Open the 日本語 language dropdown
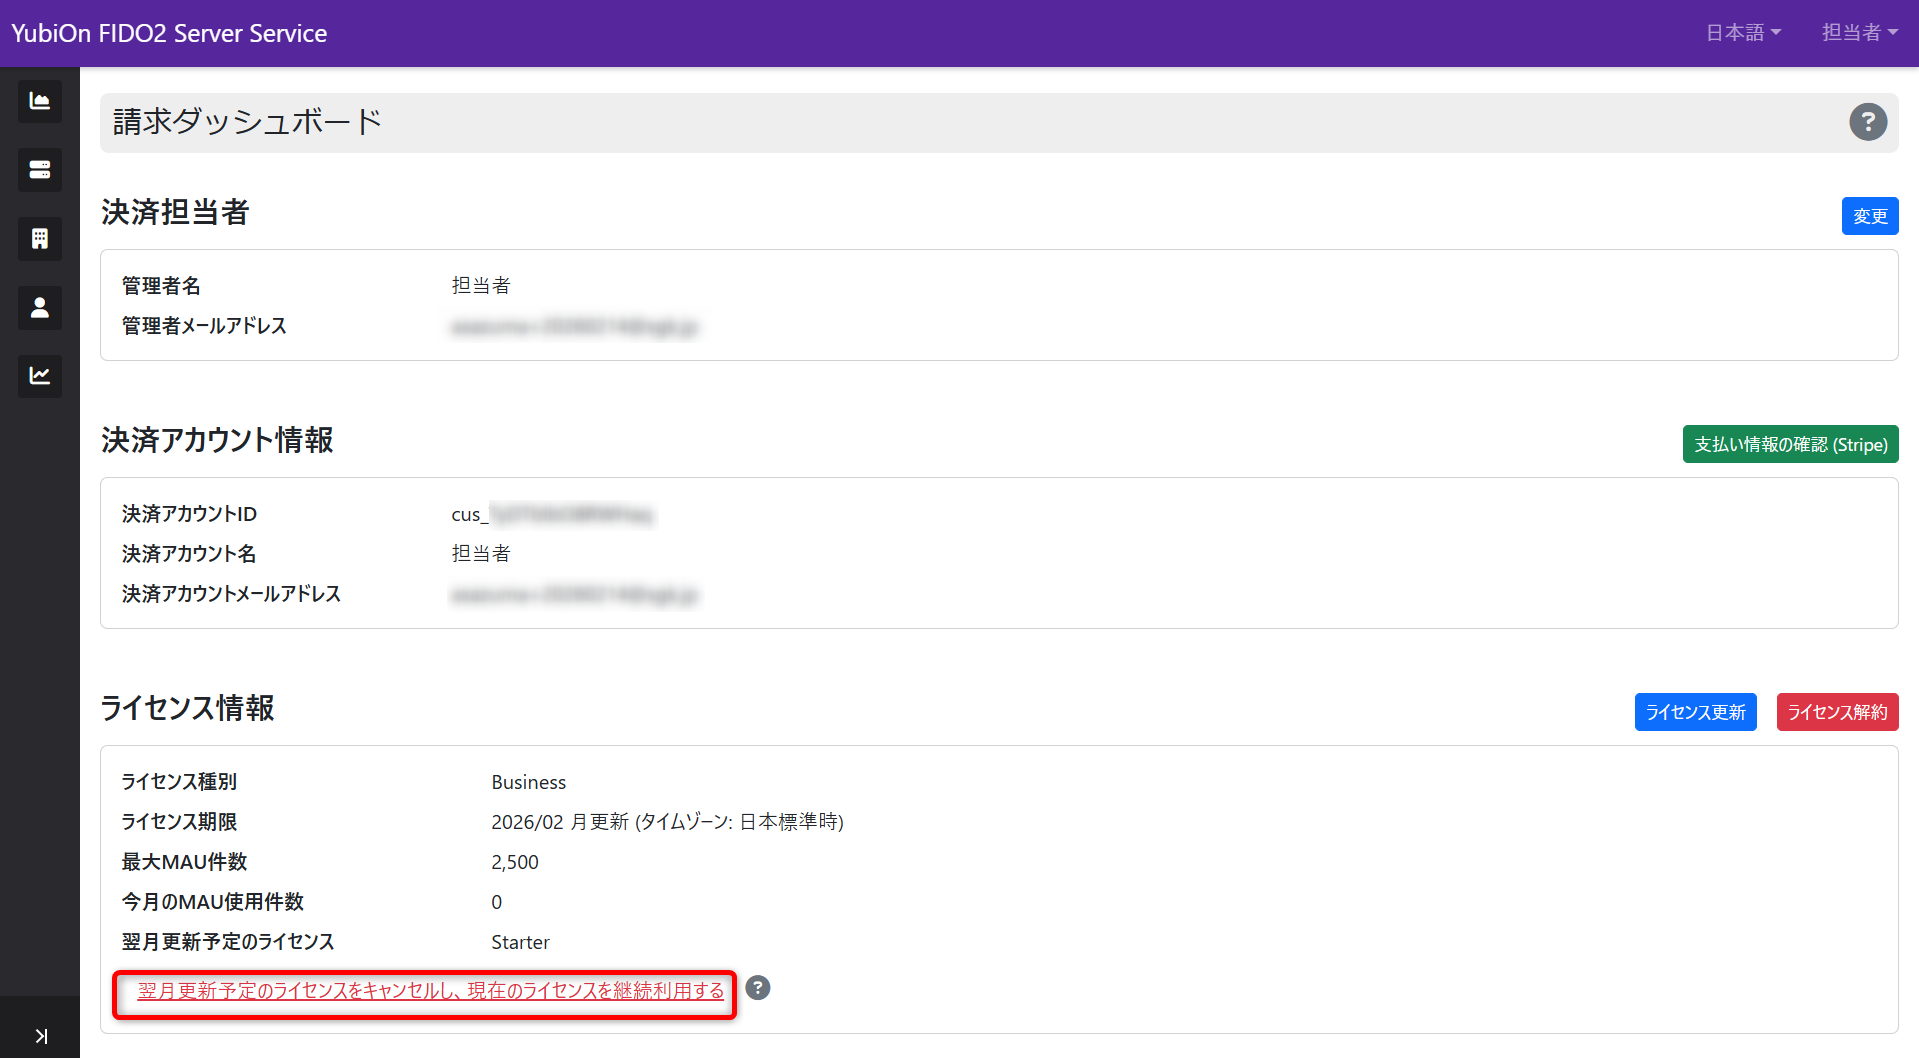The height and width of the screenshot is (1058, 1919). (1742, 32)
